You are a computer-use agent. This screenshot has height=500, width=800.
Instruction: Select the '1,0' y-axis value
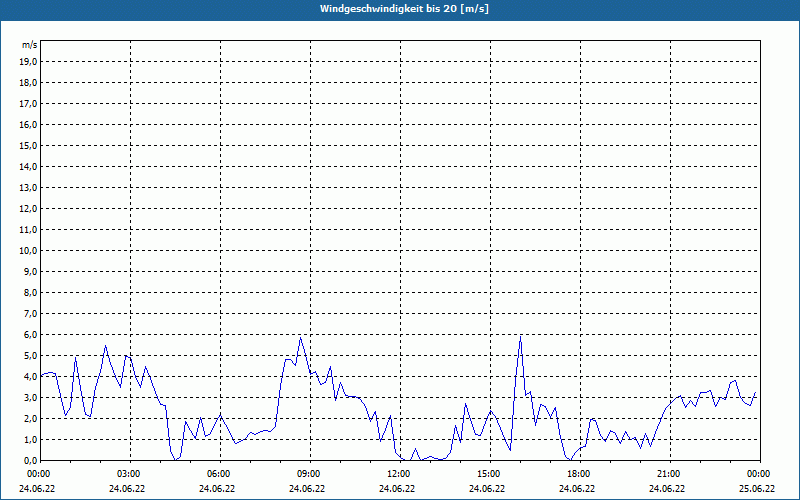30,439
